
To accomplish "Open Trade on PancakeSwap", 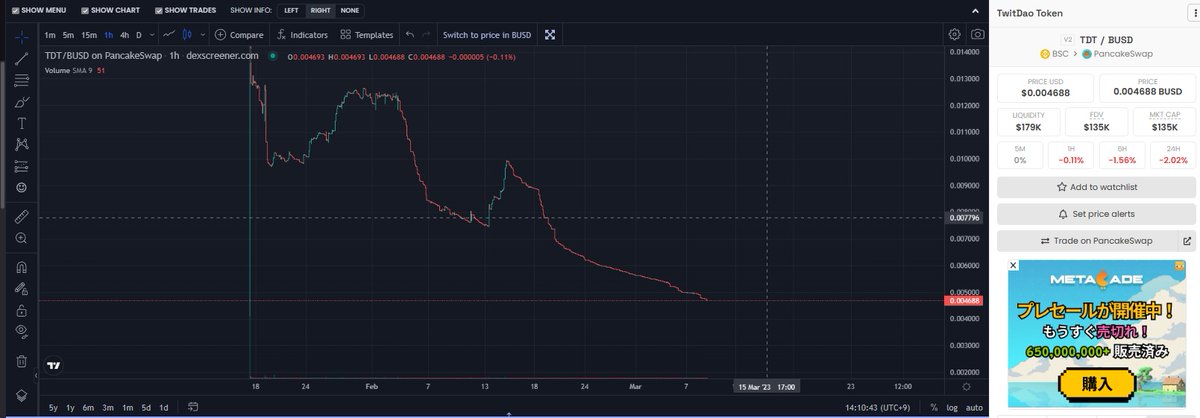I will (1088, 241).
